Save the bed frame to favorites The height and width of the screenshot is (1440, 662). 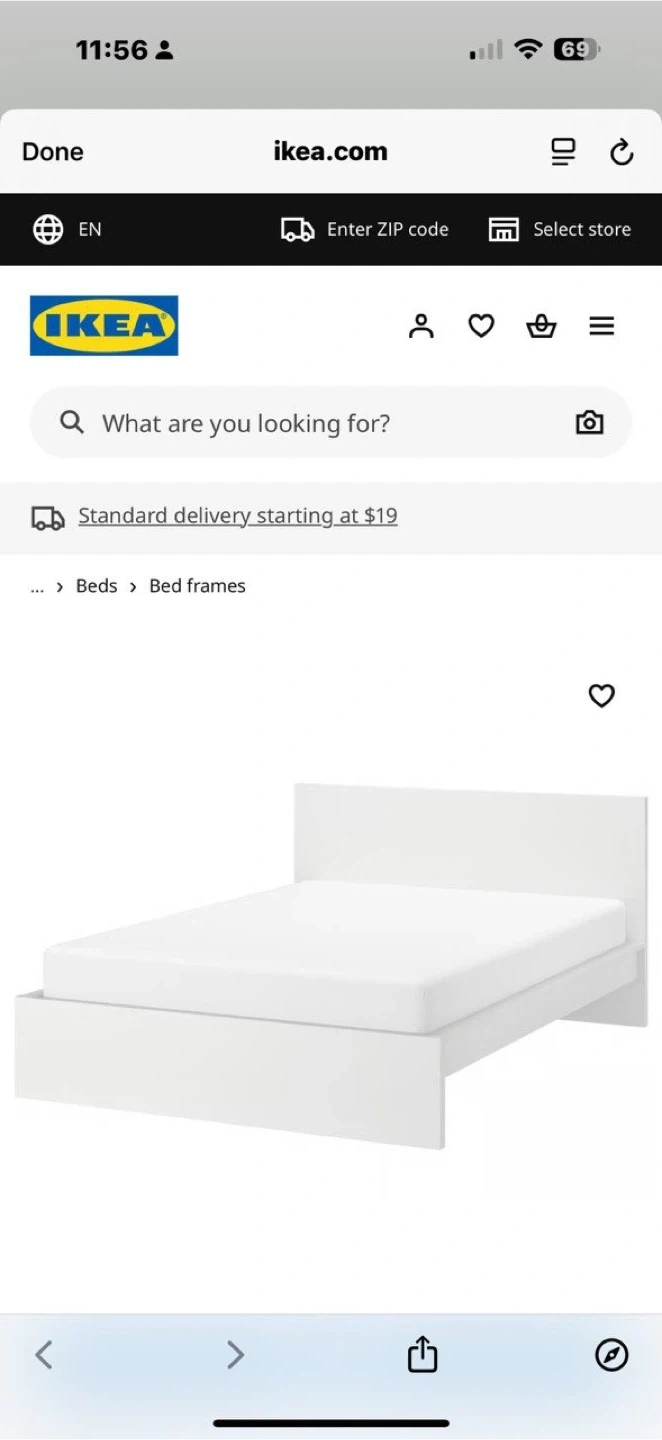[601, 696]
